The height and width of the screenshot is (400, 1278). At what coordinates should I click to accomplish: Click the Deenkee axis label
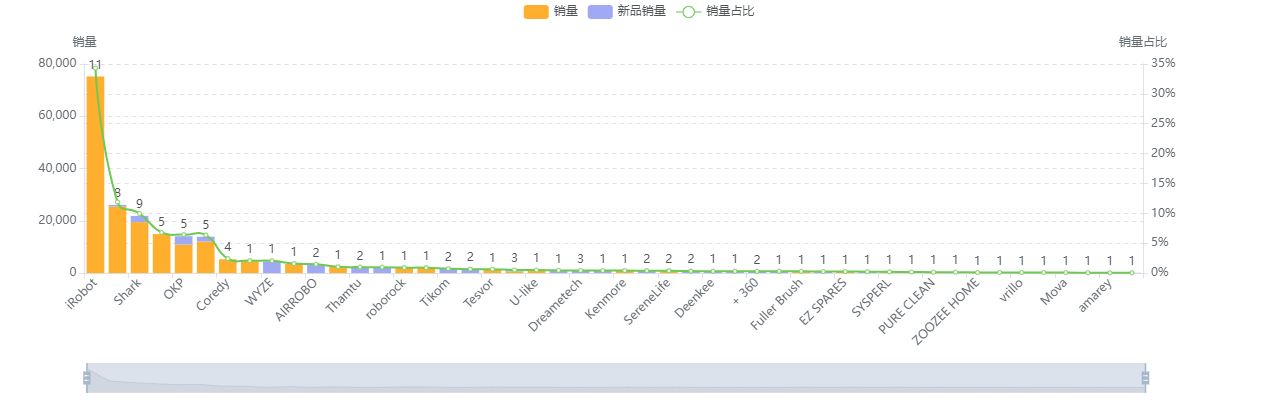click(696, 298)
